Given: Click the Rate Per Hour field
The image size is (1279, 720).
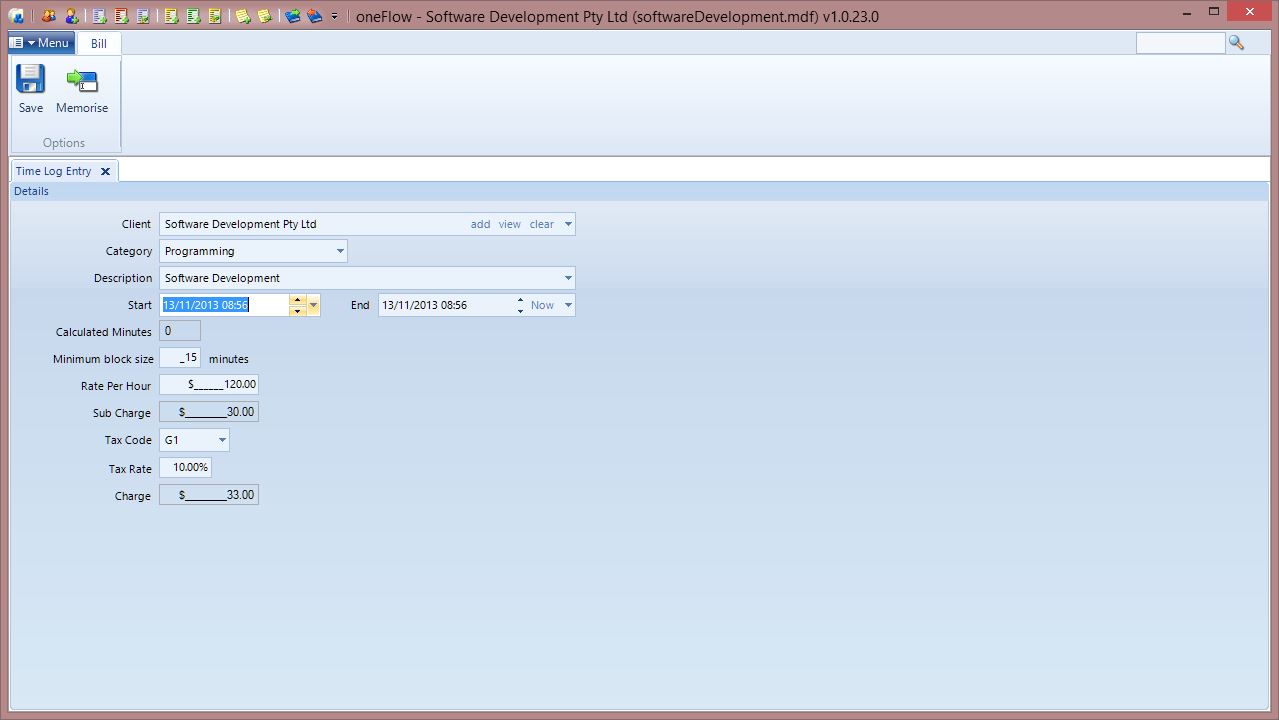Looking at the screenshot, I should [209, 385].
